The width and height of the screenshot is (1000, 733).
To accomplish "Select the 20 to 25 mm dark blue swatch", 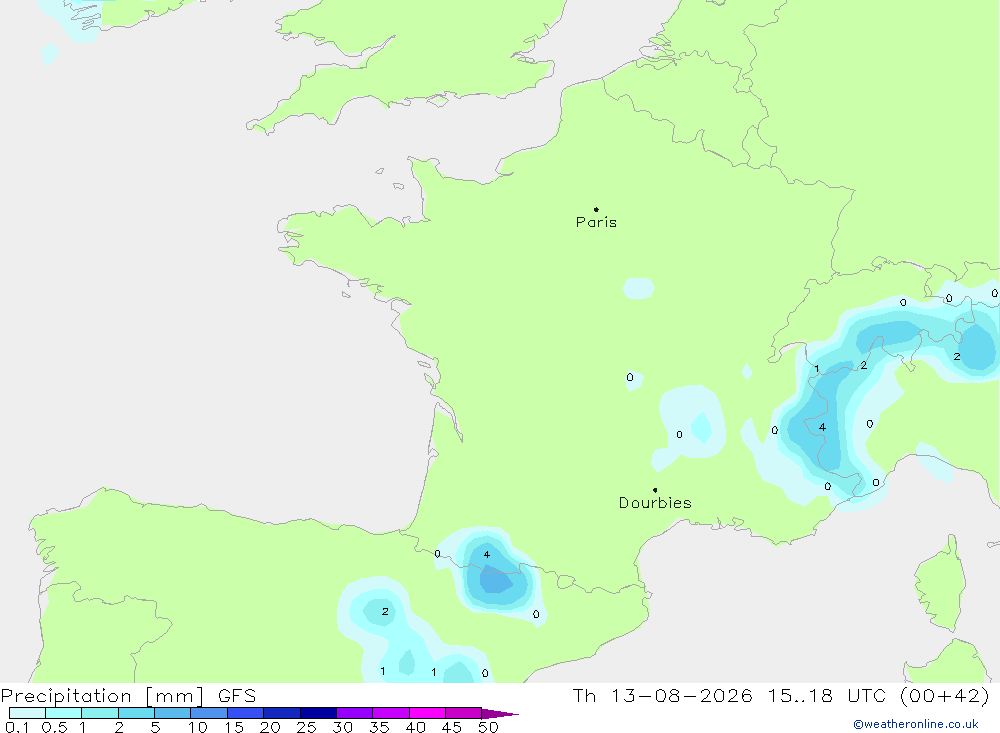I will [281, 713].
